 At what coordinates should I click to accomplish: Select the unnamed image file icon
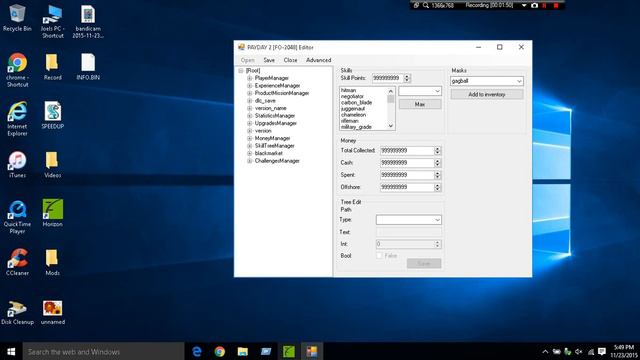[53, 313]
